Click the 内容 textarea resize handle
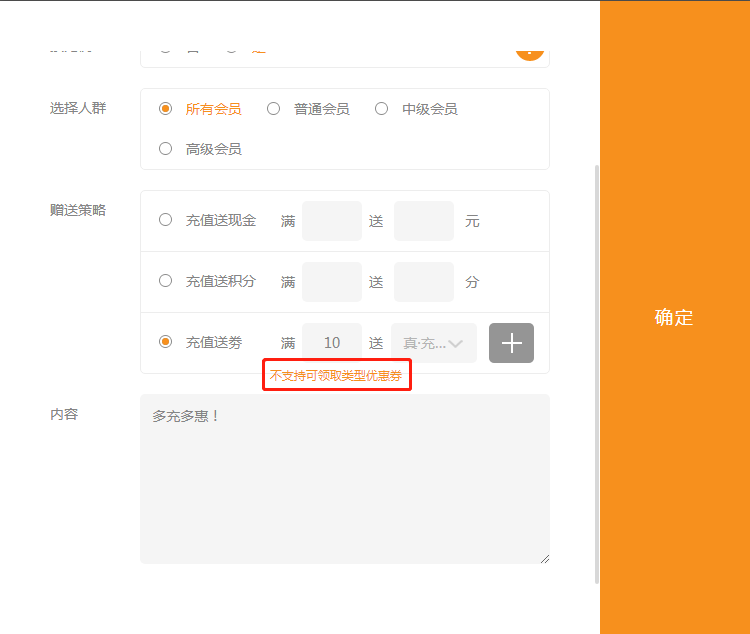Image resolution: width=750 pixels, height=634 pixels. [x=545, y=559]
